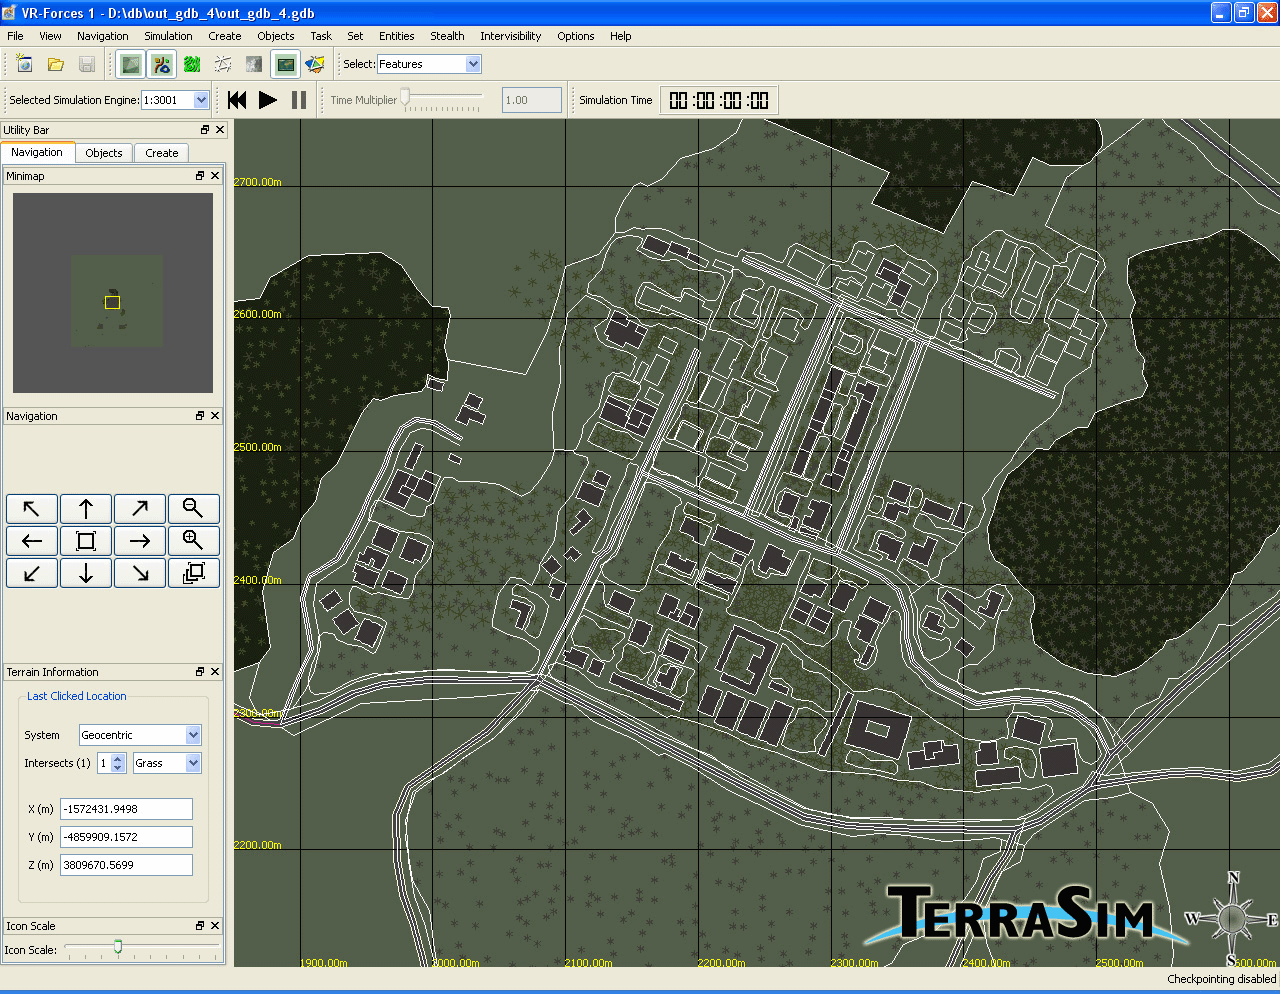Pan the map down-right with arrow button
The image size is (1280, 994).
[x=140, y=573]
